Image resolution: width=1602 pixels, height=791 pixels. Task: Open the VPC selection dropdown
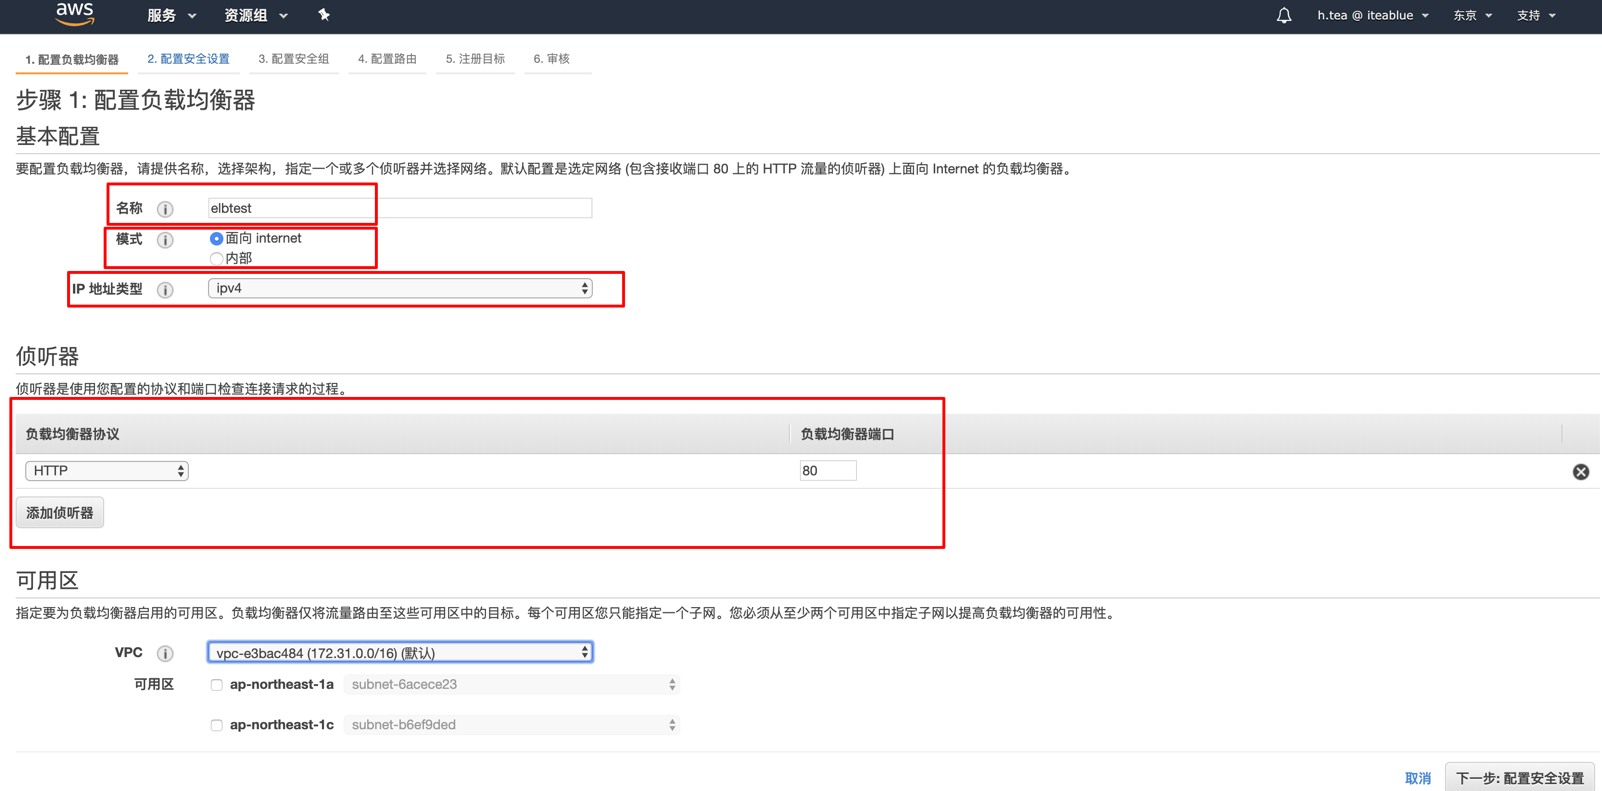[400, 653]
